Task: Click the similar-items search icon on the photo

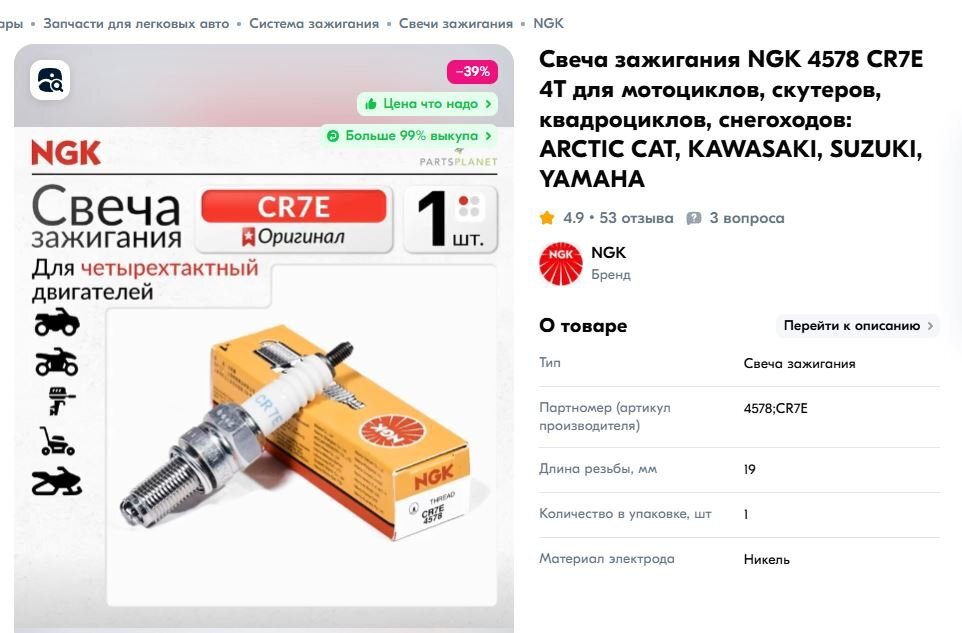Action: click(50, 80)
